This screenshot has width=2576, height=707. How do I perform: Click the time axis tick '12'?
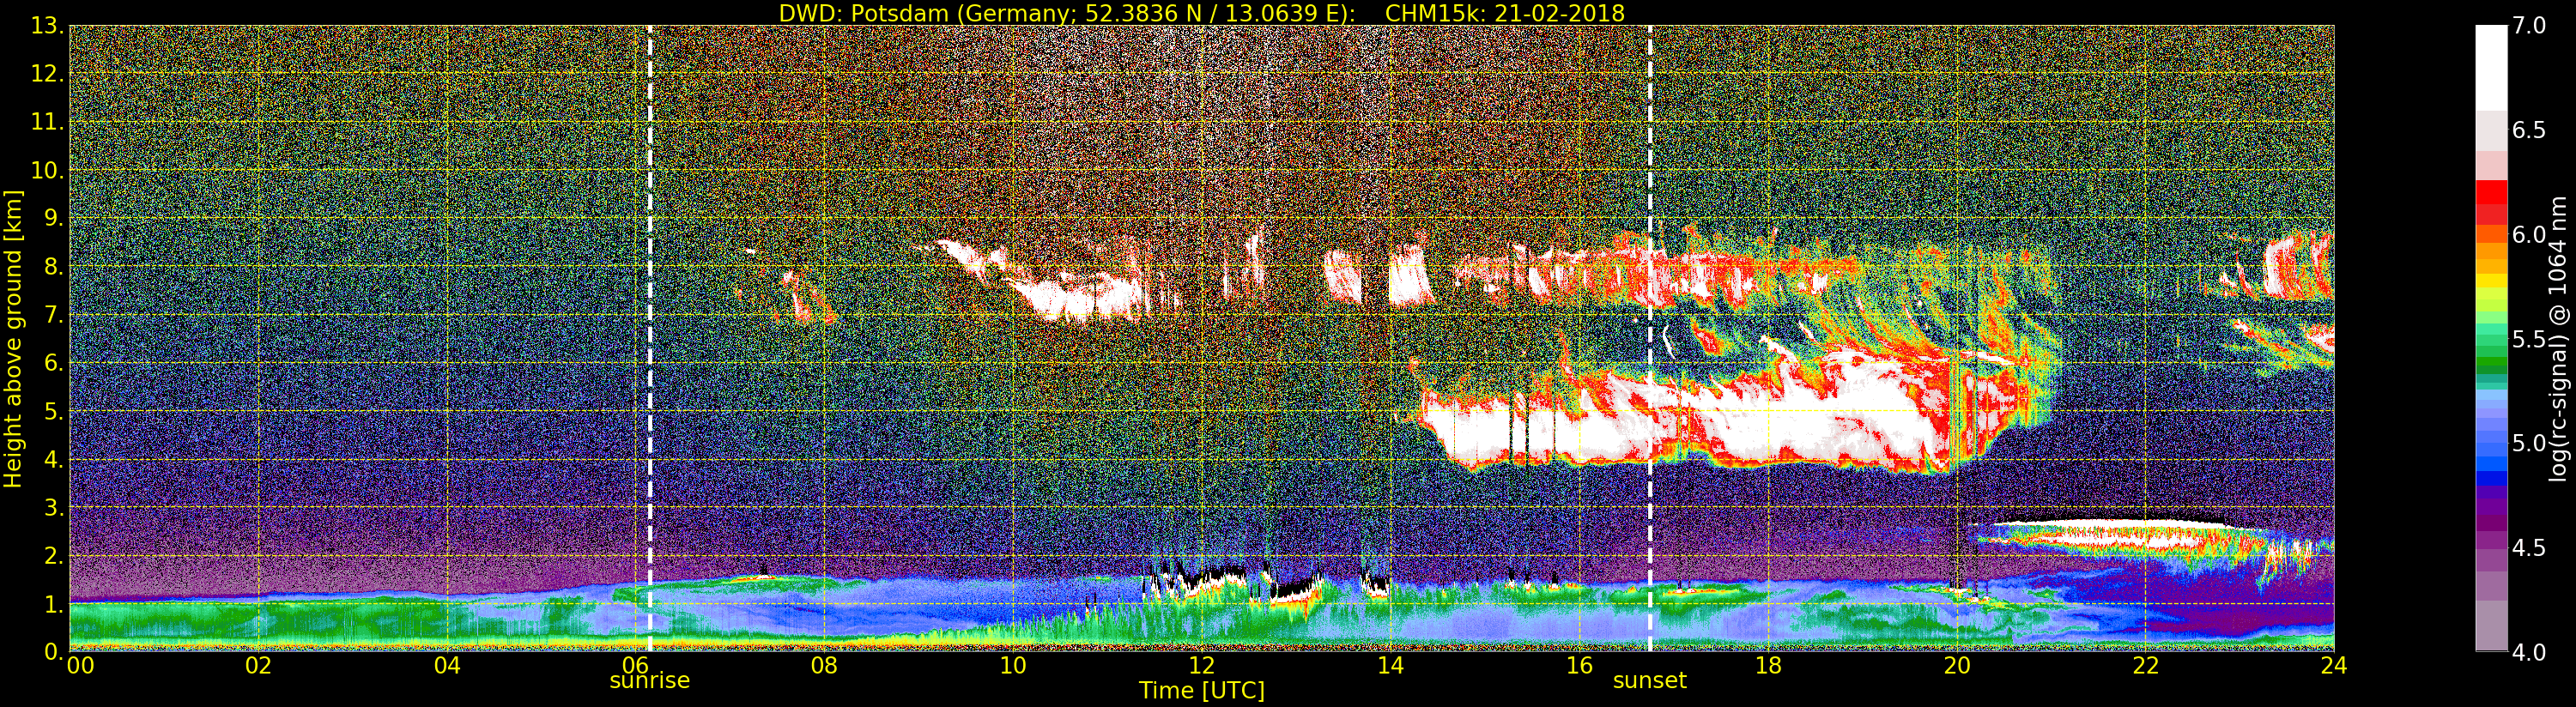[1202, 665]
